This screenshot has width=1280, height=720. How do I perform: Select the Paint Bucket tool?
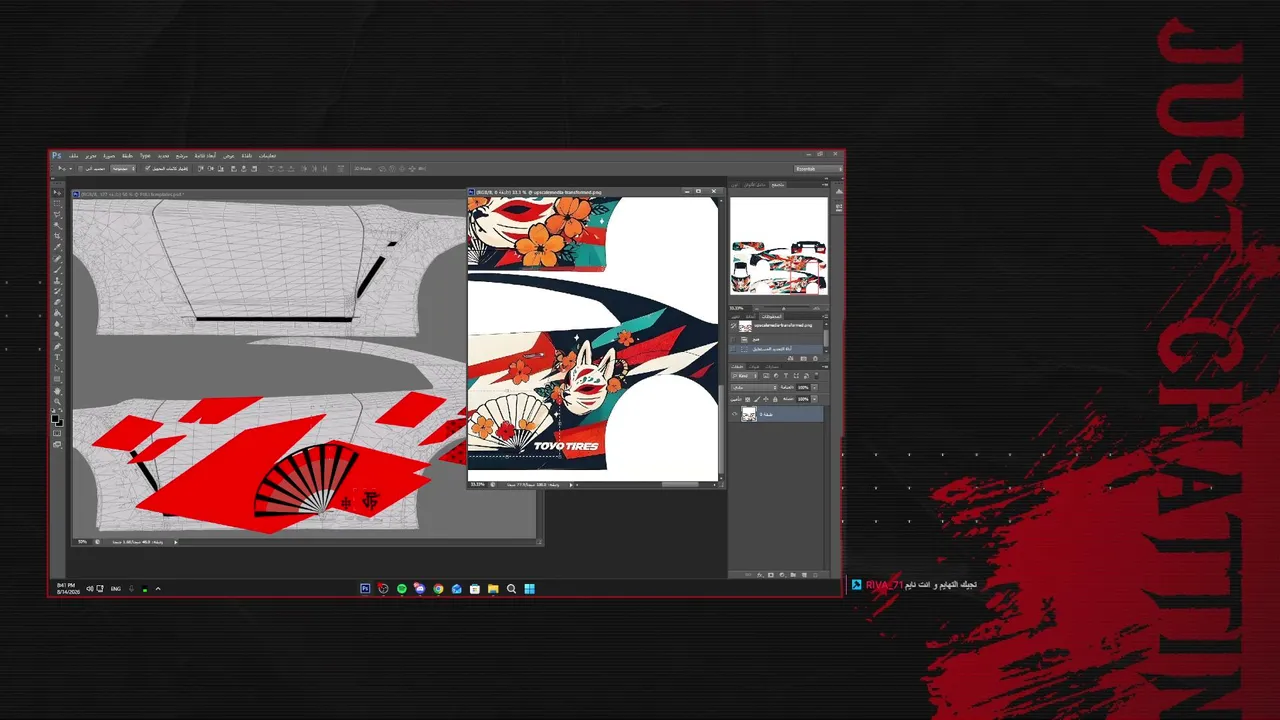[x=58, y=313]
